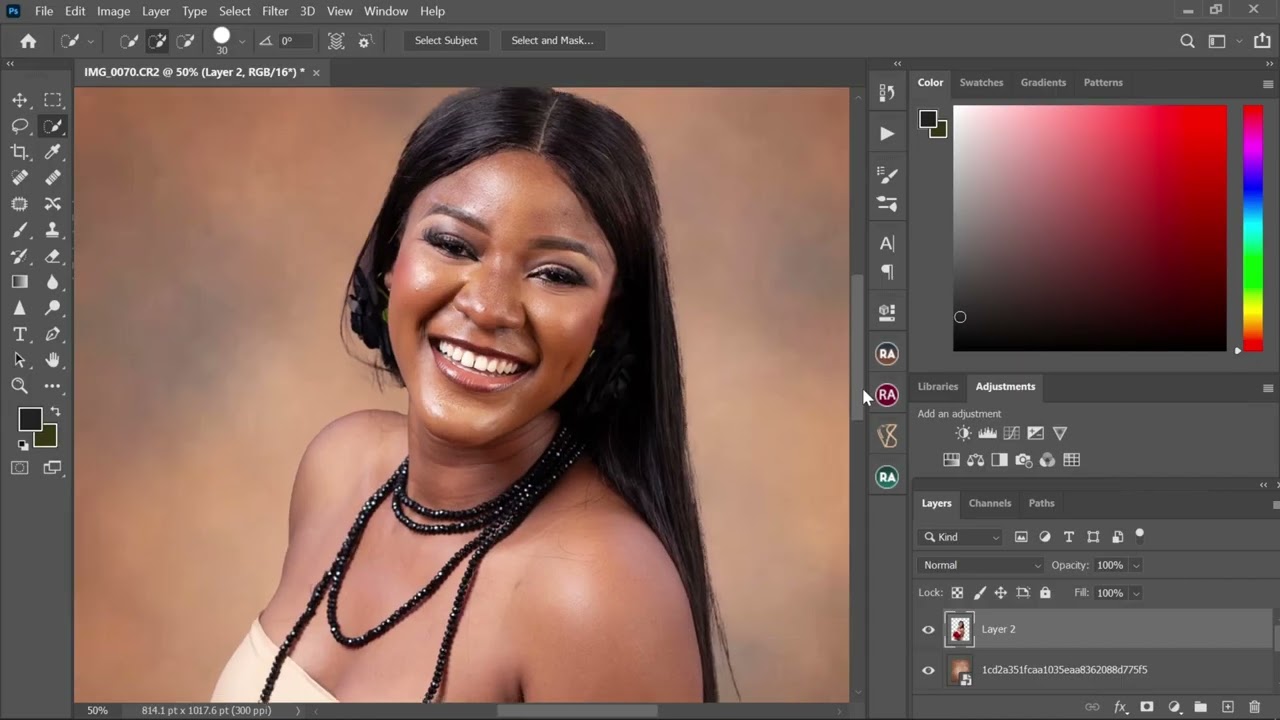1280x720 pixels.
Task: Switch to the Libraries tab
Action: (x=938, y=386)
